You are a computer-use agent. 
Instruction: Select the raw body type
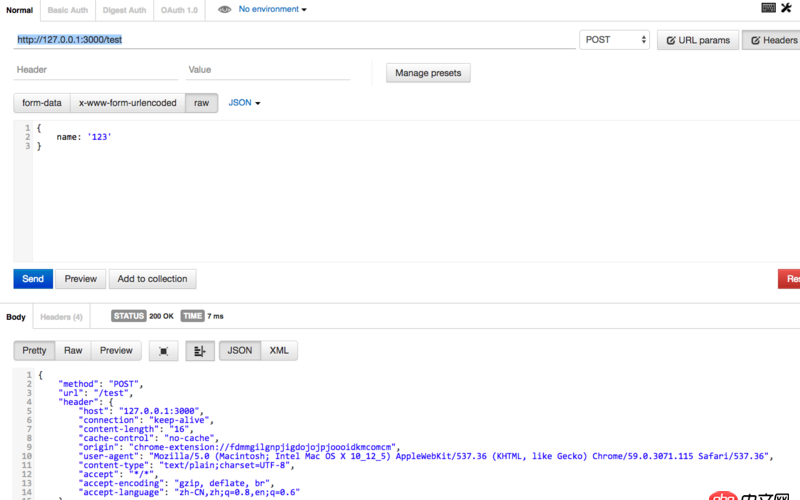tap(202, 103)
